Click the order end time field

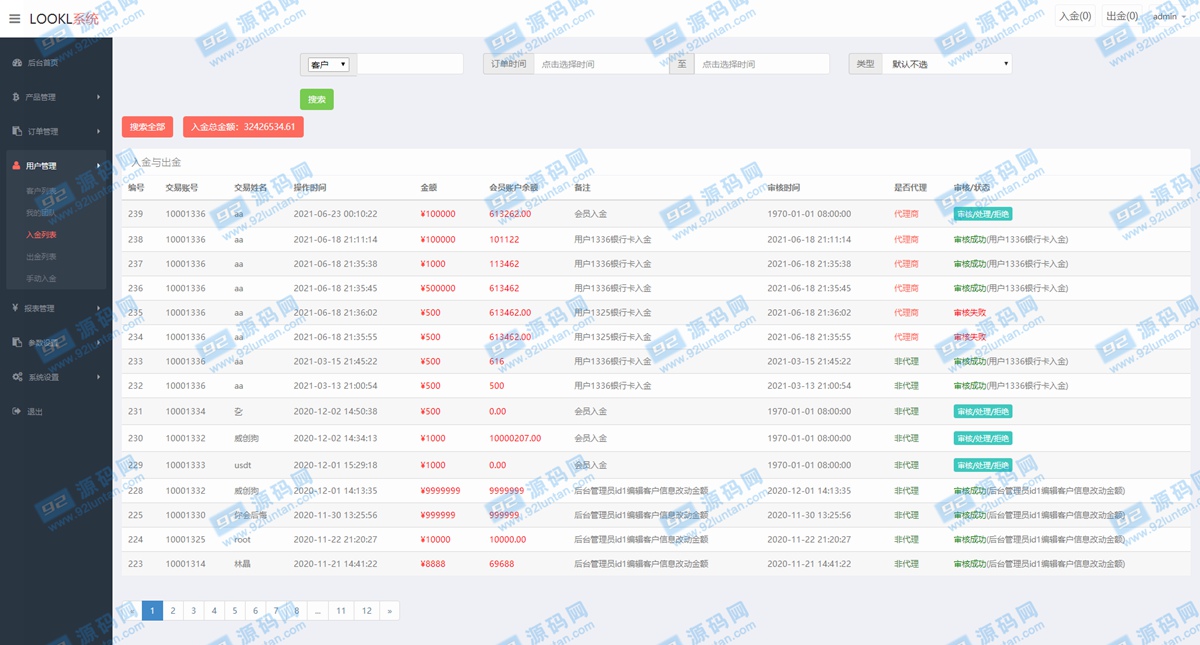tap(762, 64)
